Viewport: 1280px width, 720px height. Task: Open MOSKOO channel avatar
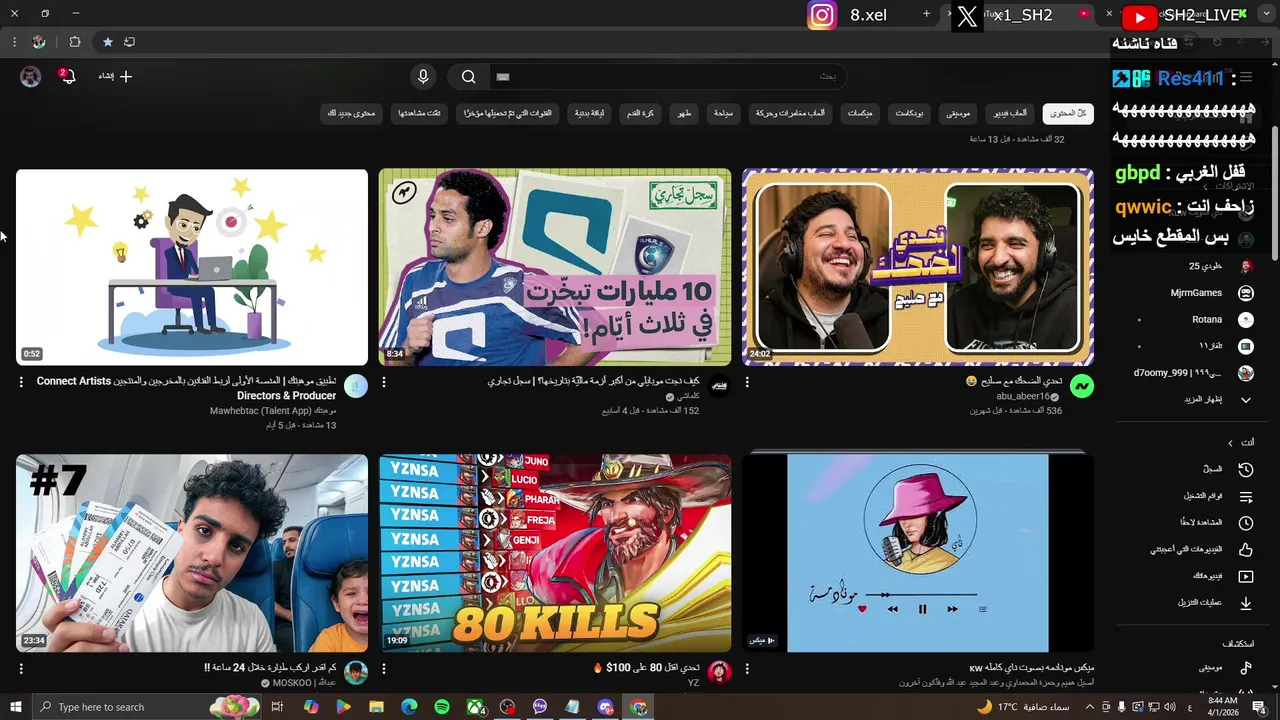(356, 672)
